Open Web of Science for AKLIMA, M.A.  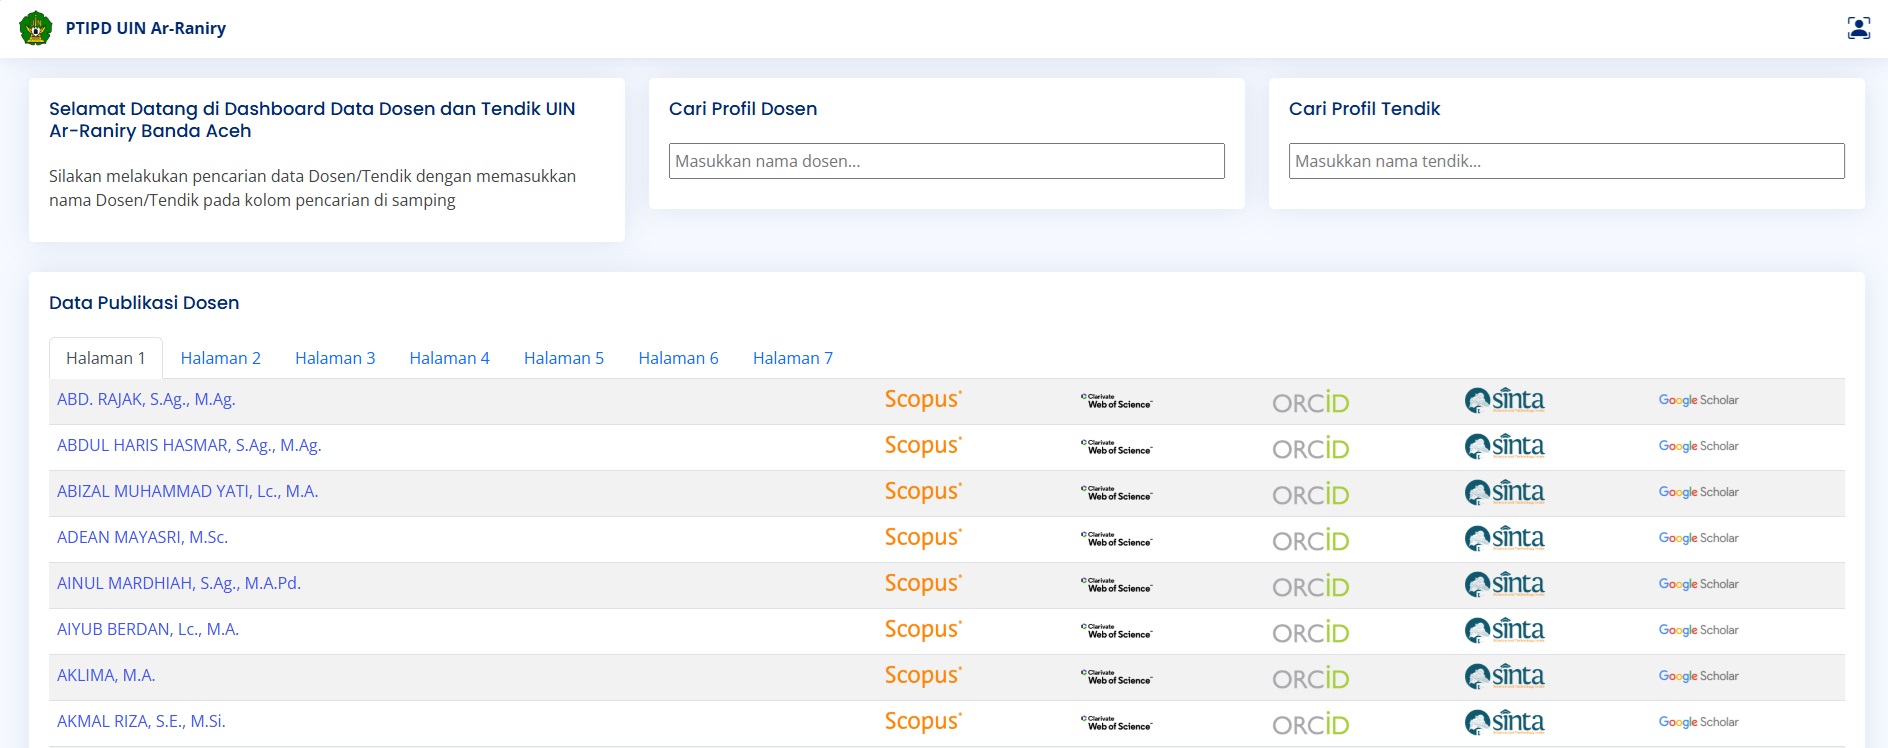1117,677
